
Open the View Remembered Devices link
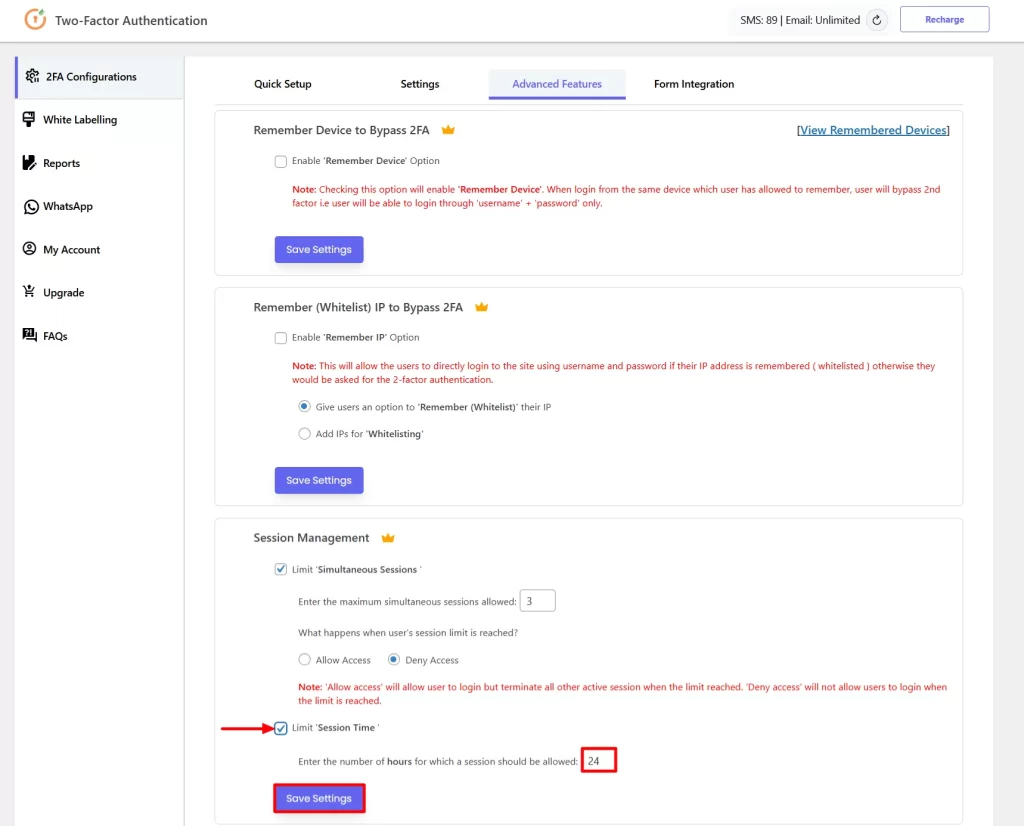click(873, 130)
